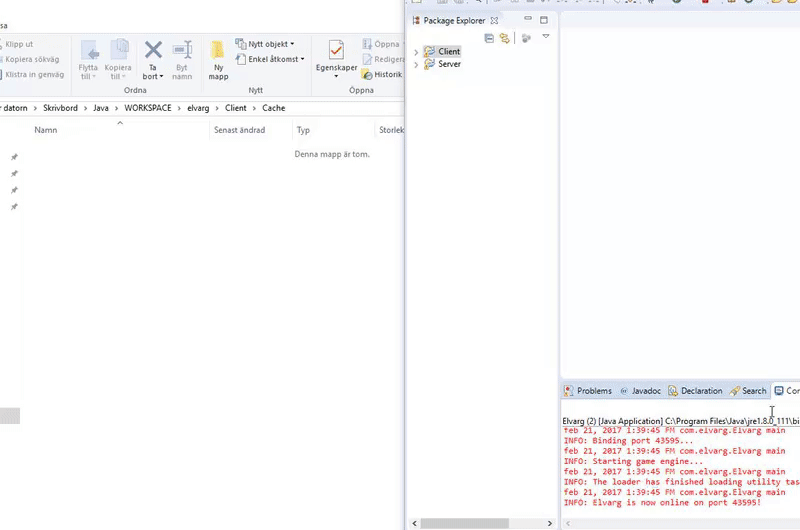Click the Ta bort delete X icon
Screen dimensions: 800x530
[153, 50]
